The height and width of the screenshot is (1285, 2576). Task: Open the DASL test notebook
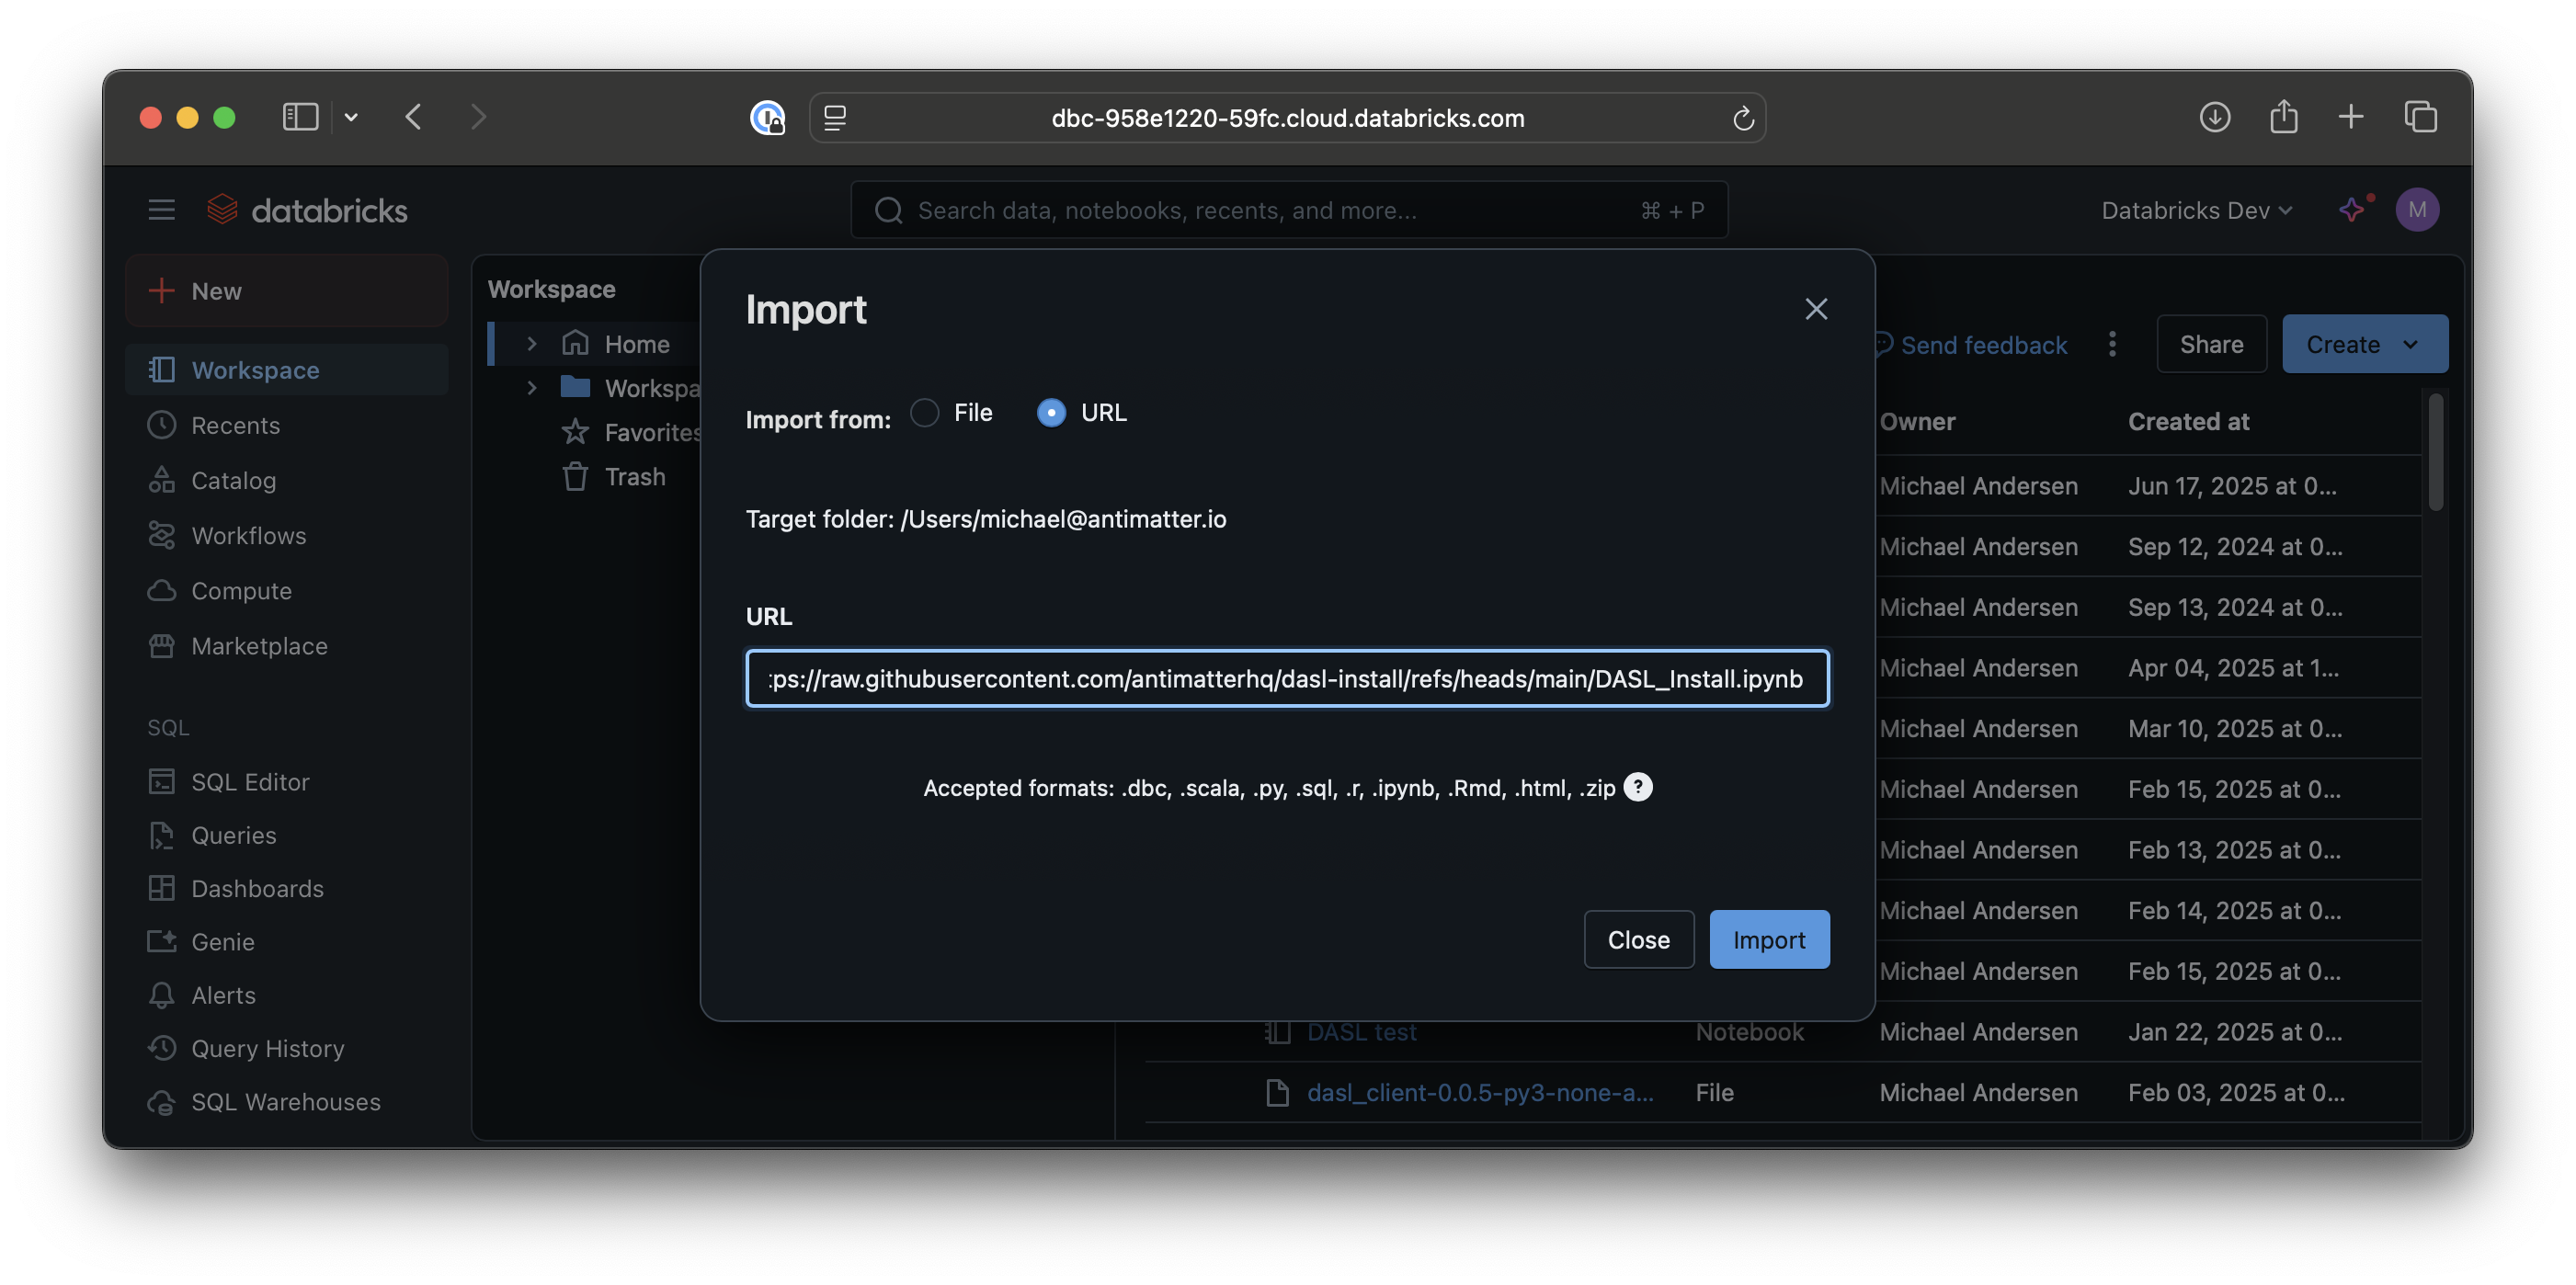tap(1361, 1032)
